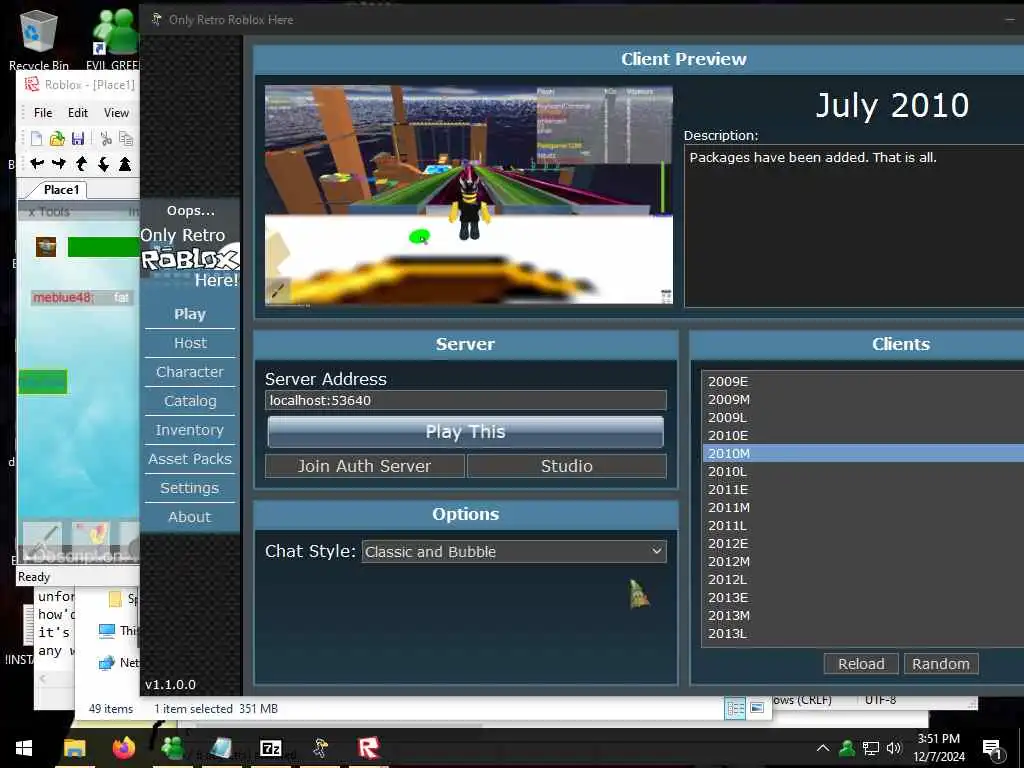The width and height of the screenshot is (1024, 768).
Task: Click the Random client button
Action: point(940,664)
